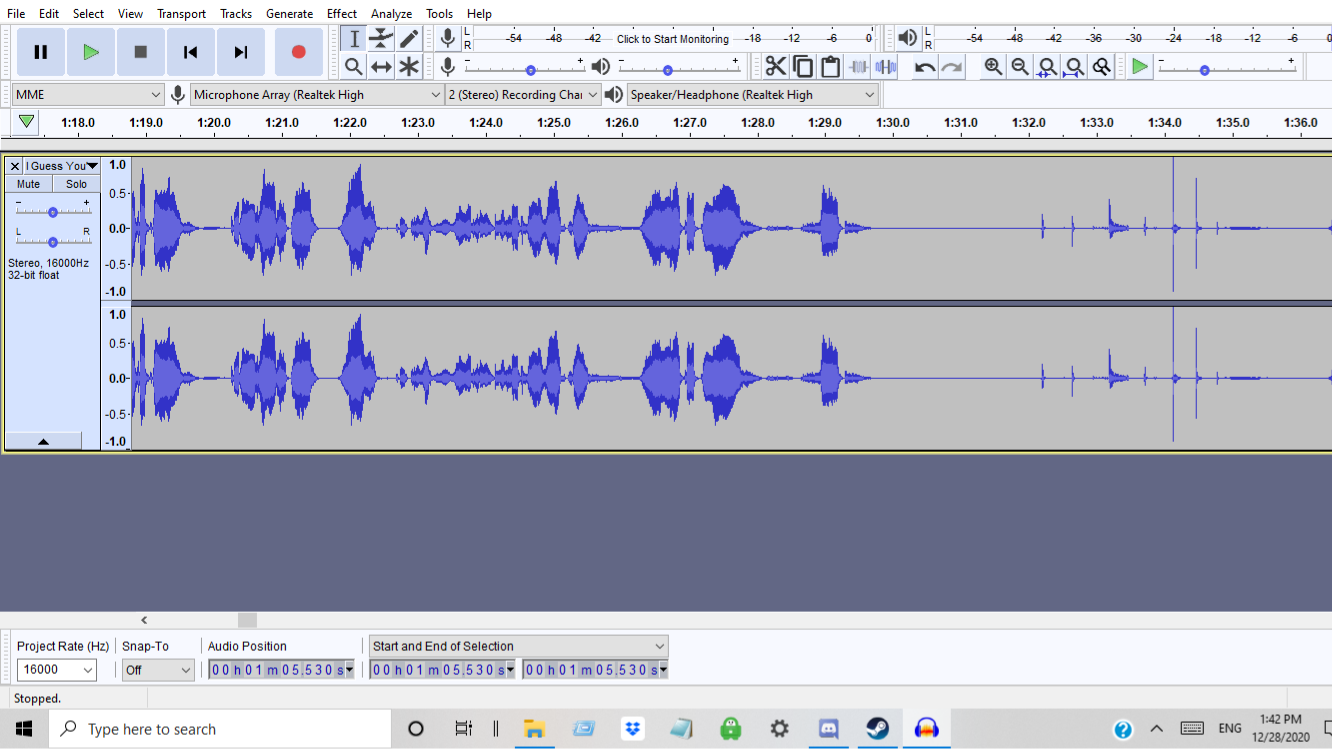Select the Envelope tool
Viewport: 1332px width, 749px height.
point(381,39)
